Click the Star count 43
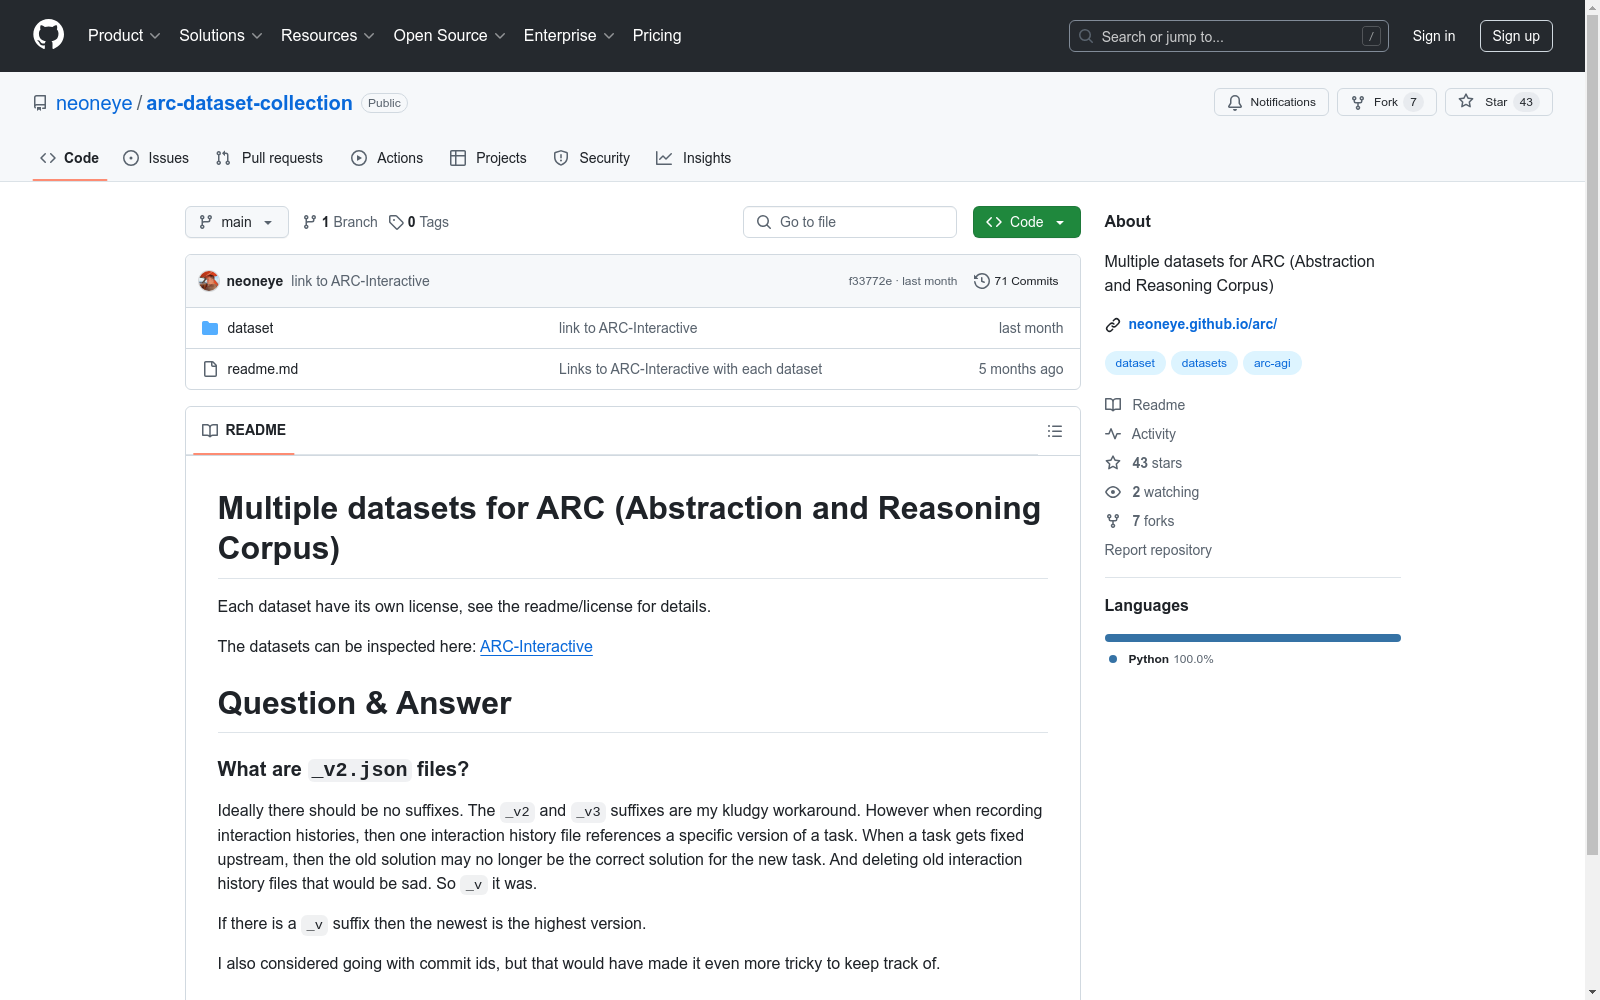Screen dimensions: 1600x1000 point(1526,102)
